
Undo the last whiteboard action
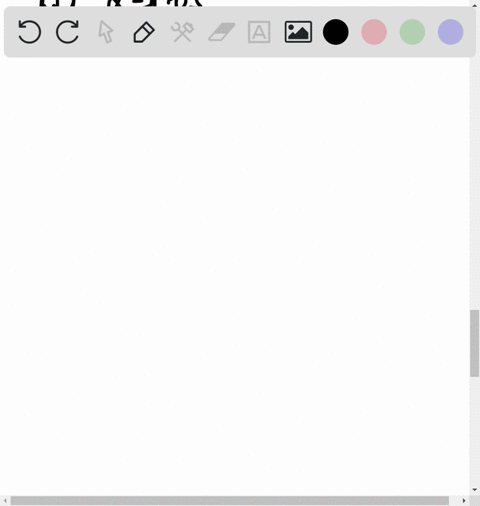pyautogui.click(x=29, y=32)
